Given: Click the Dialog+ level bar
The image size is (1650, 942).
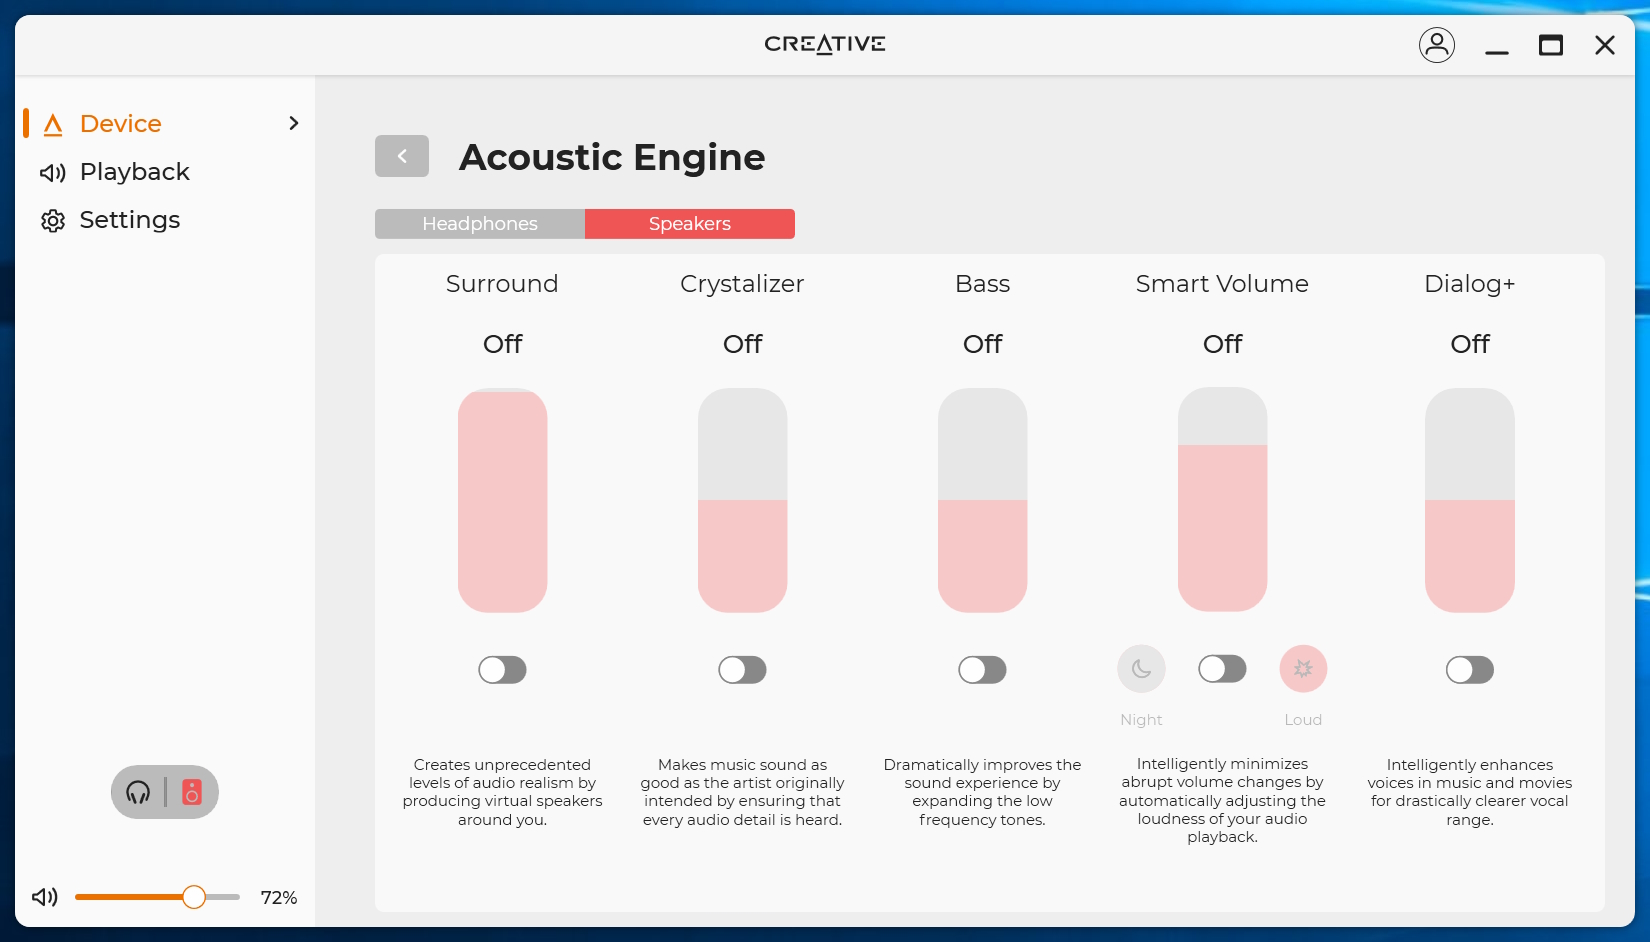Looking at the screenshot, I should [1469, 500].
